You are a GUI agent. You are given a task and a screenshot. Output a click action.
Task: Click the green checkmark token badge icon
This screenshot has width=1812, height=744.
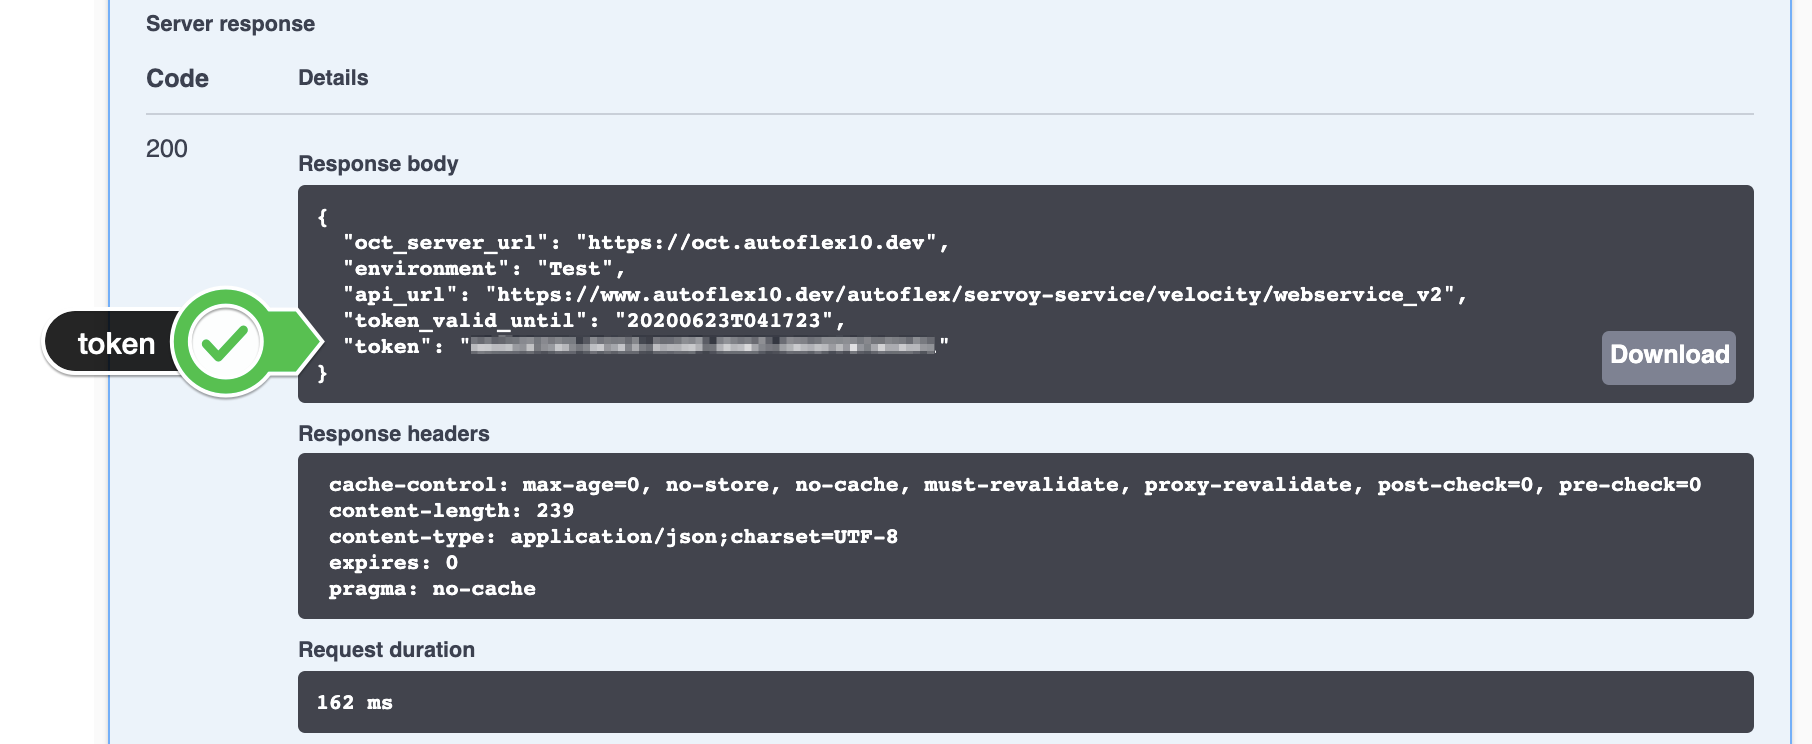(225, 343)
